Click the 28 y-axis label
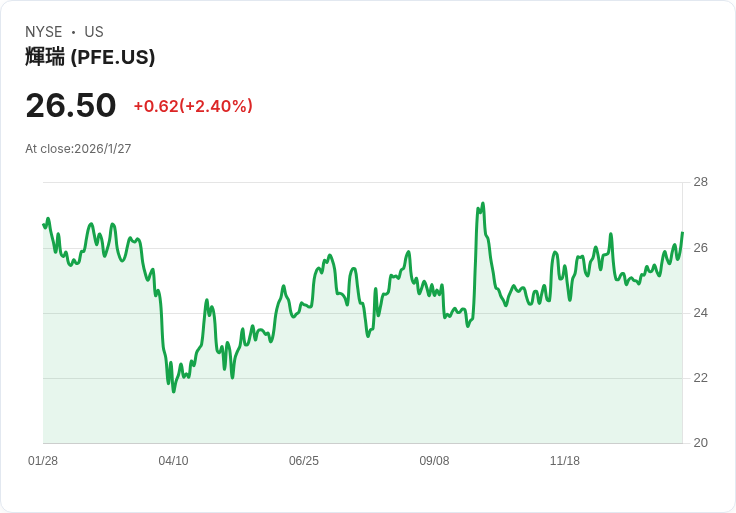 [x=700, y=182]
